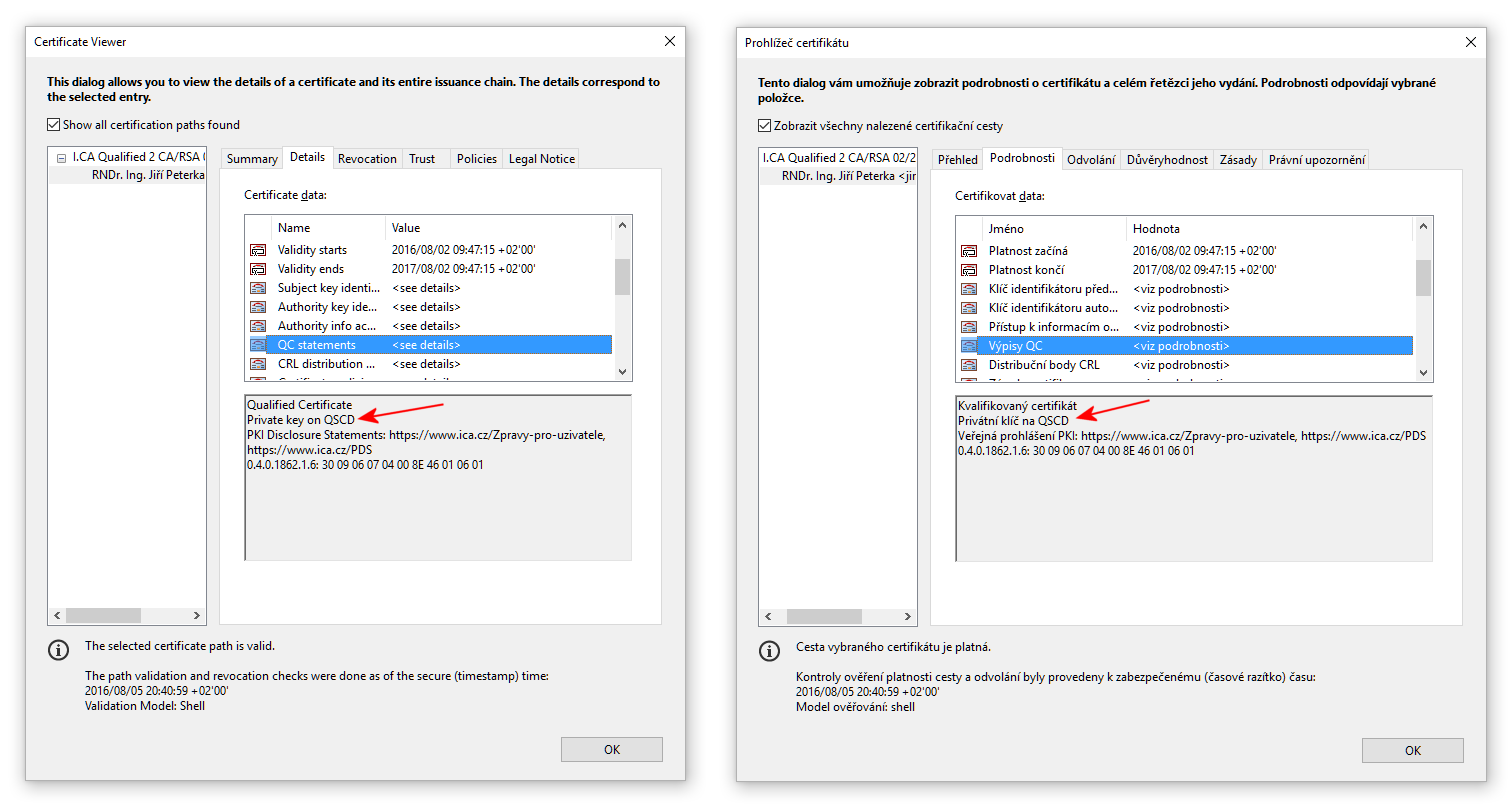
Task: Click the up arrow of Prohlížeč certifikátu data list scrollbar
Action: [x=1423, y=227]
